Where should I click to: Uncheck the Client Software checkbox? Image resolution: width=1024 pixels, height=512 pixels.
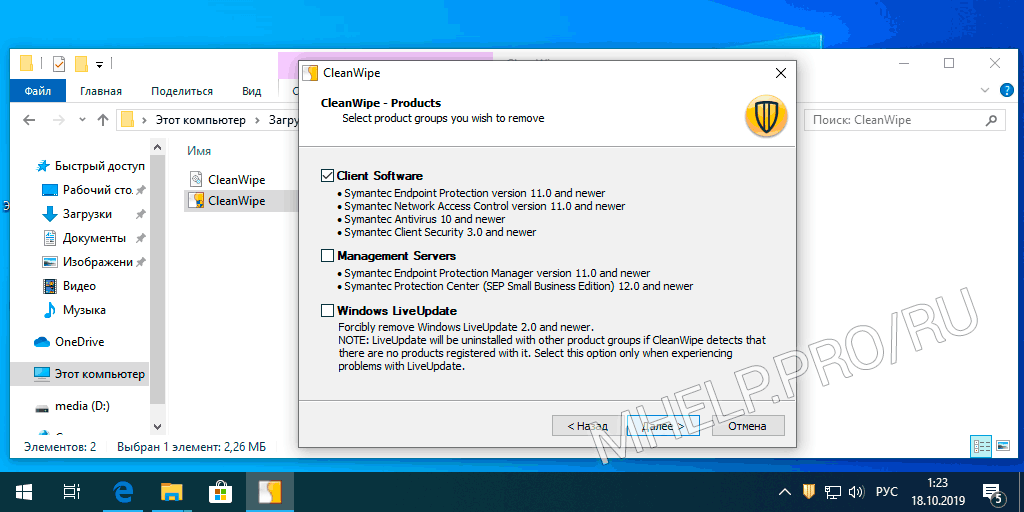tap(327, 176)
